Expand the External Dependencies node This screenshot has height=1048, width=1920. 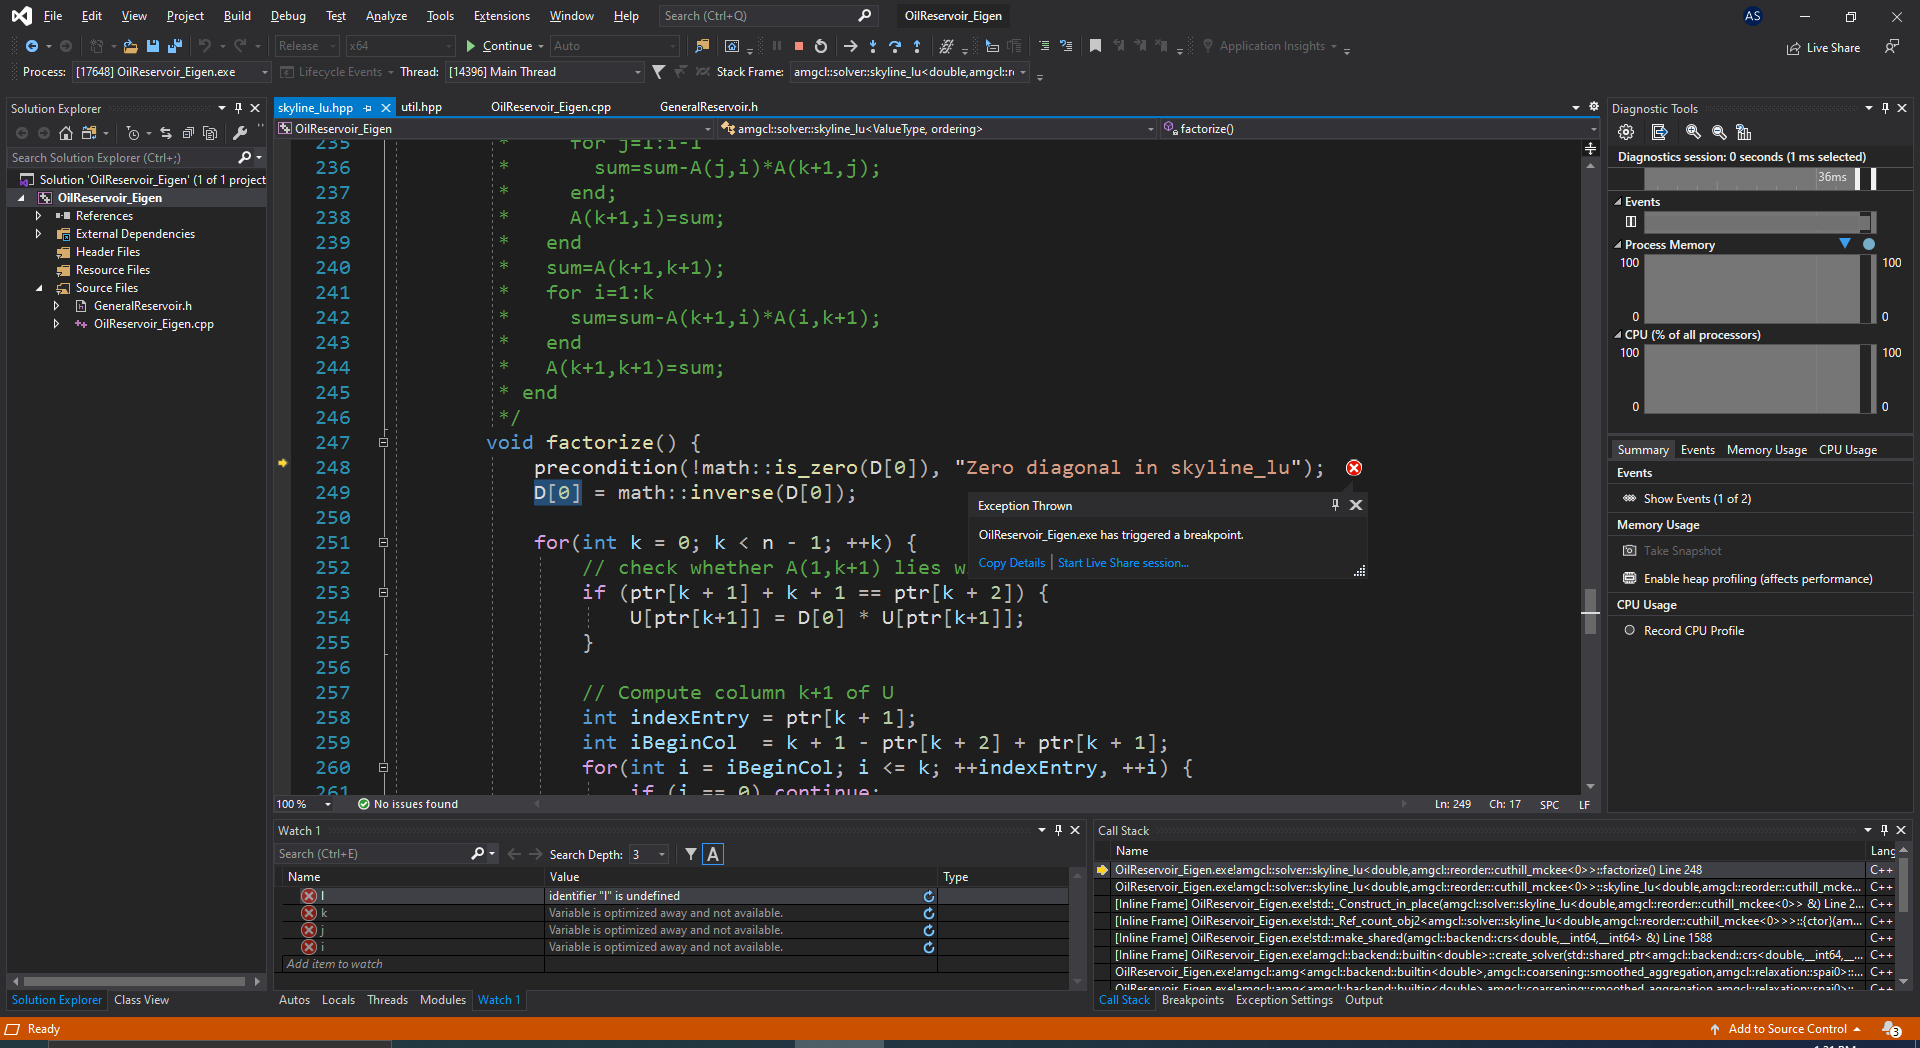click(x=39, y=234)
